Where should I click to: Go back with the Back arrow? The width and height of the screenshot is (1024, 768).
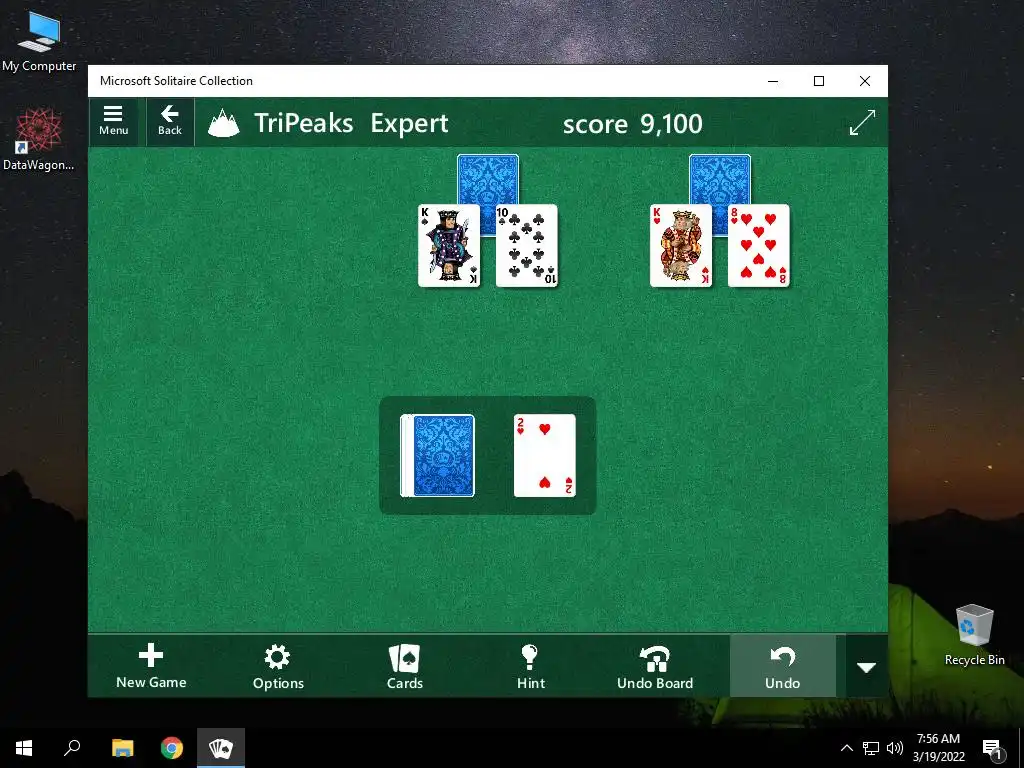(x=170, y=121)
